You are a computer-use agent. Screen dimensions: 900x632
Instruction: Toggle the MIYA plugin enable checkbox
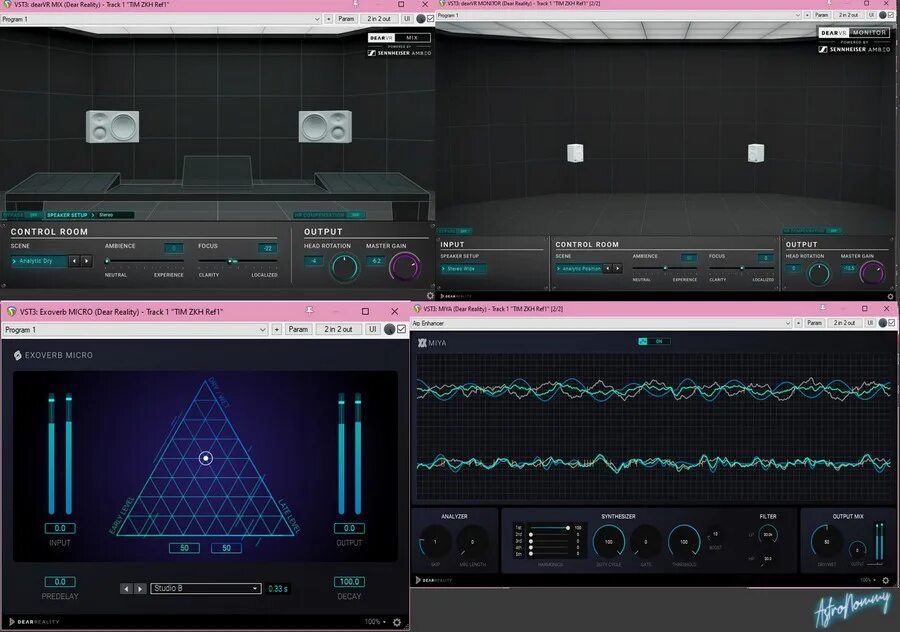[x=891, y=323]
